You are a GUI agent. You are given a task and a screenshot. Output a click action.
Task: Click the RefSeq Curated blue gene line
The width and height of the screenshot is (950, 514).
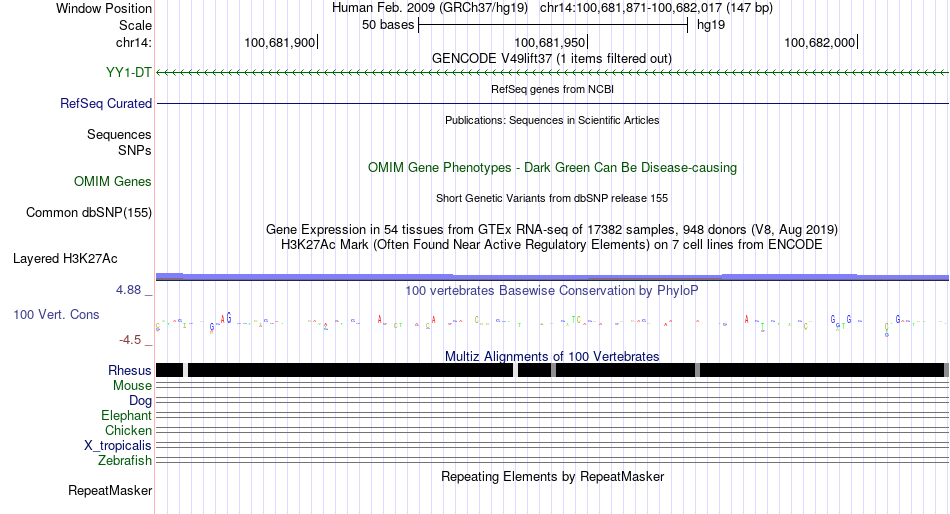click(552, 104)
